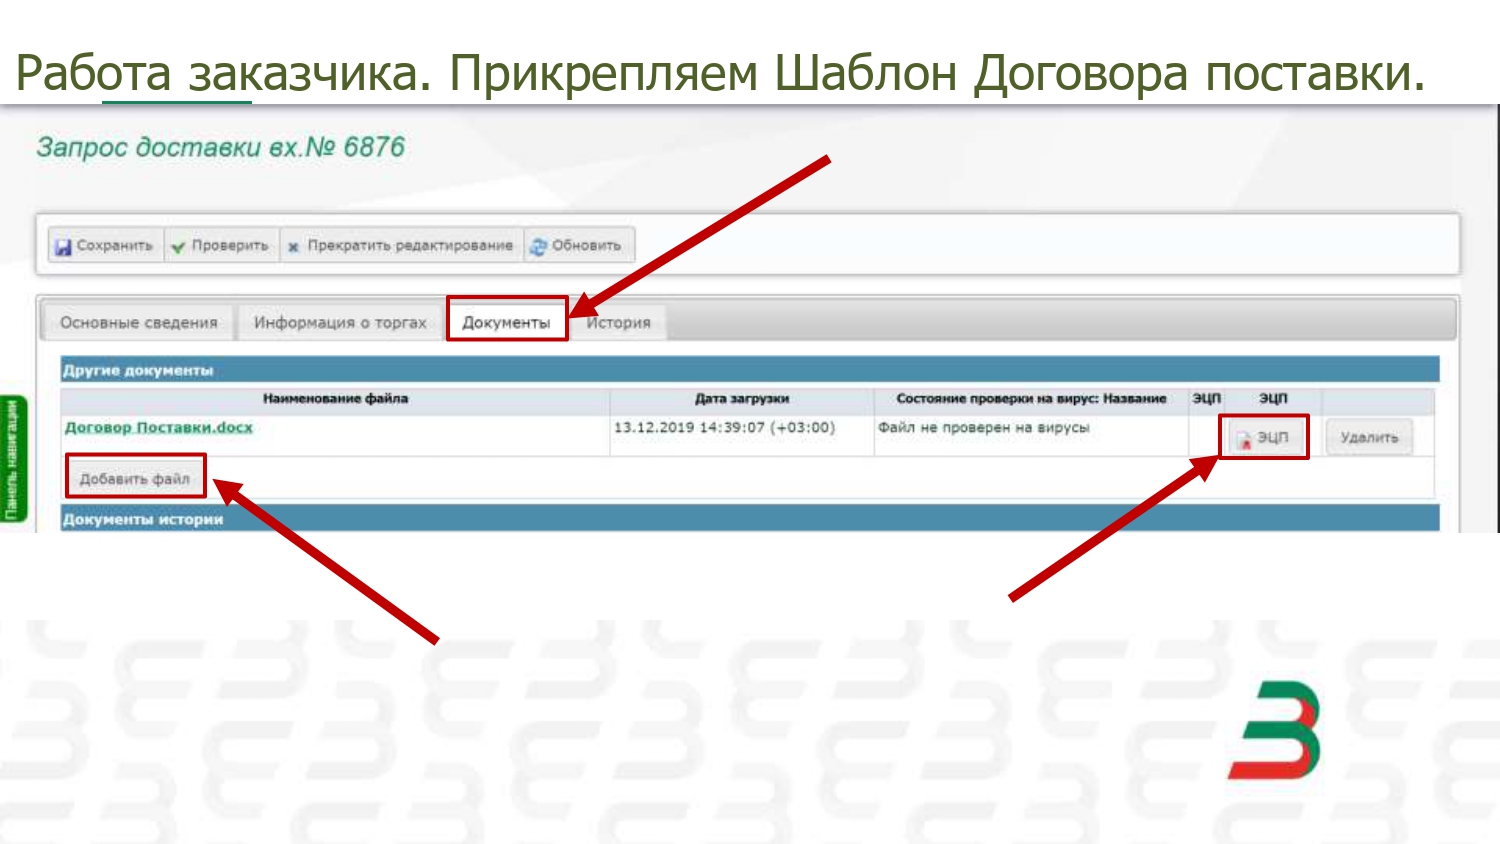The image size is (1500, 844).
Task: Expand the Документы истории section
Action: [x=143, y=519]
